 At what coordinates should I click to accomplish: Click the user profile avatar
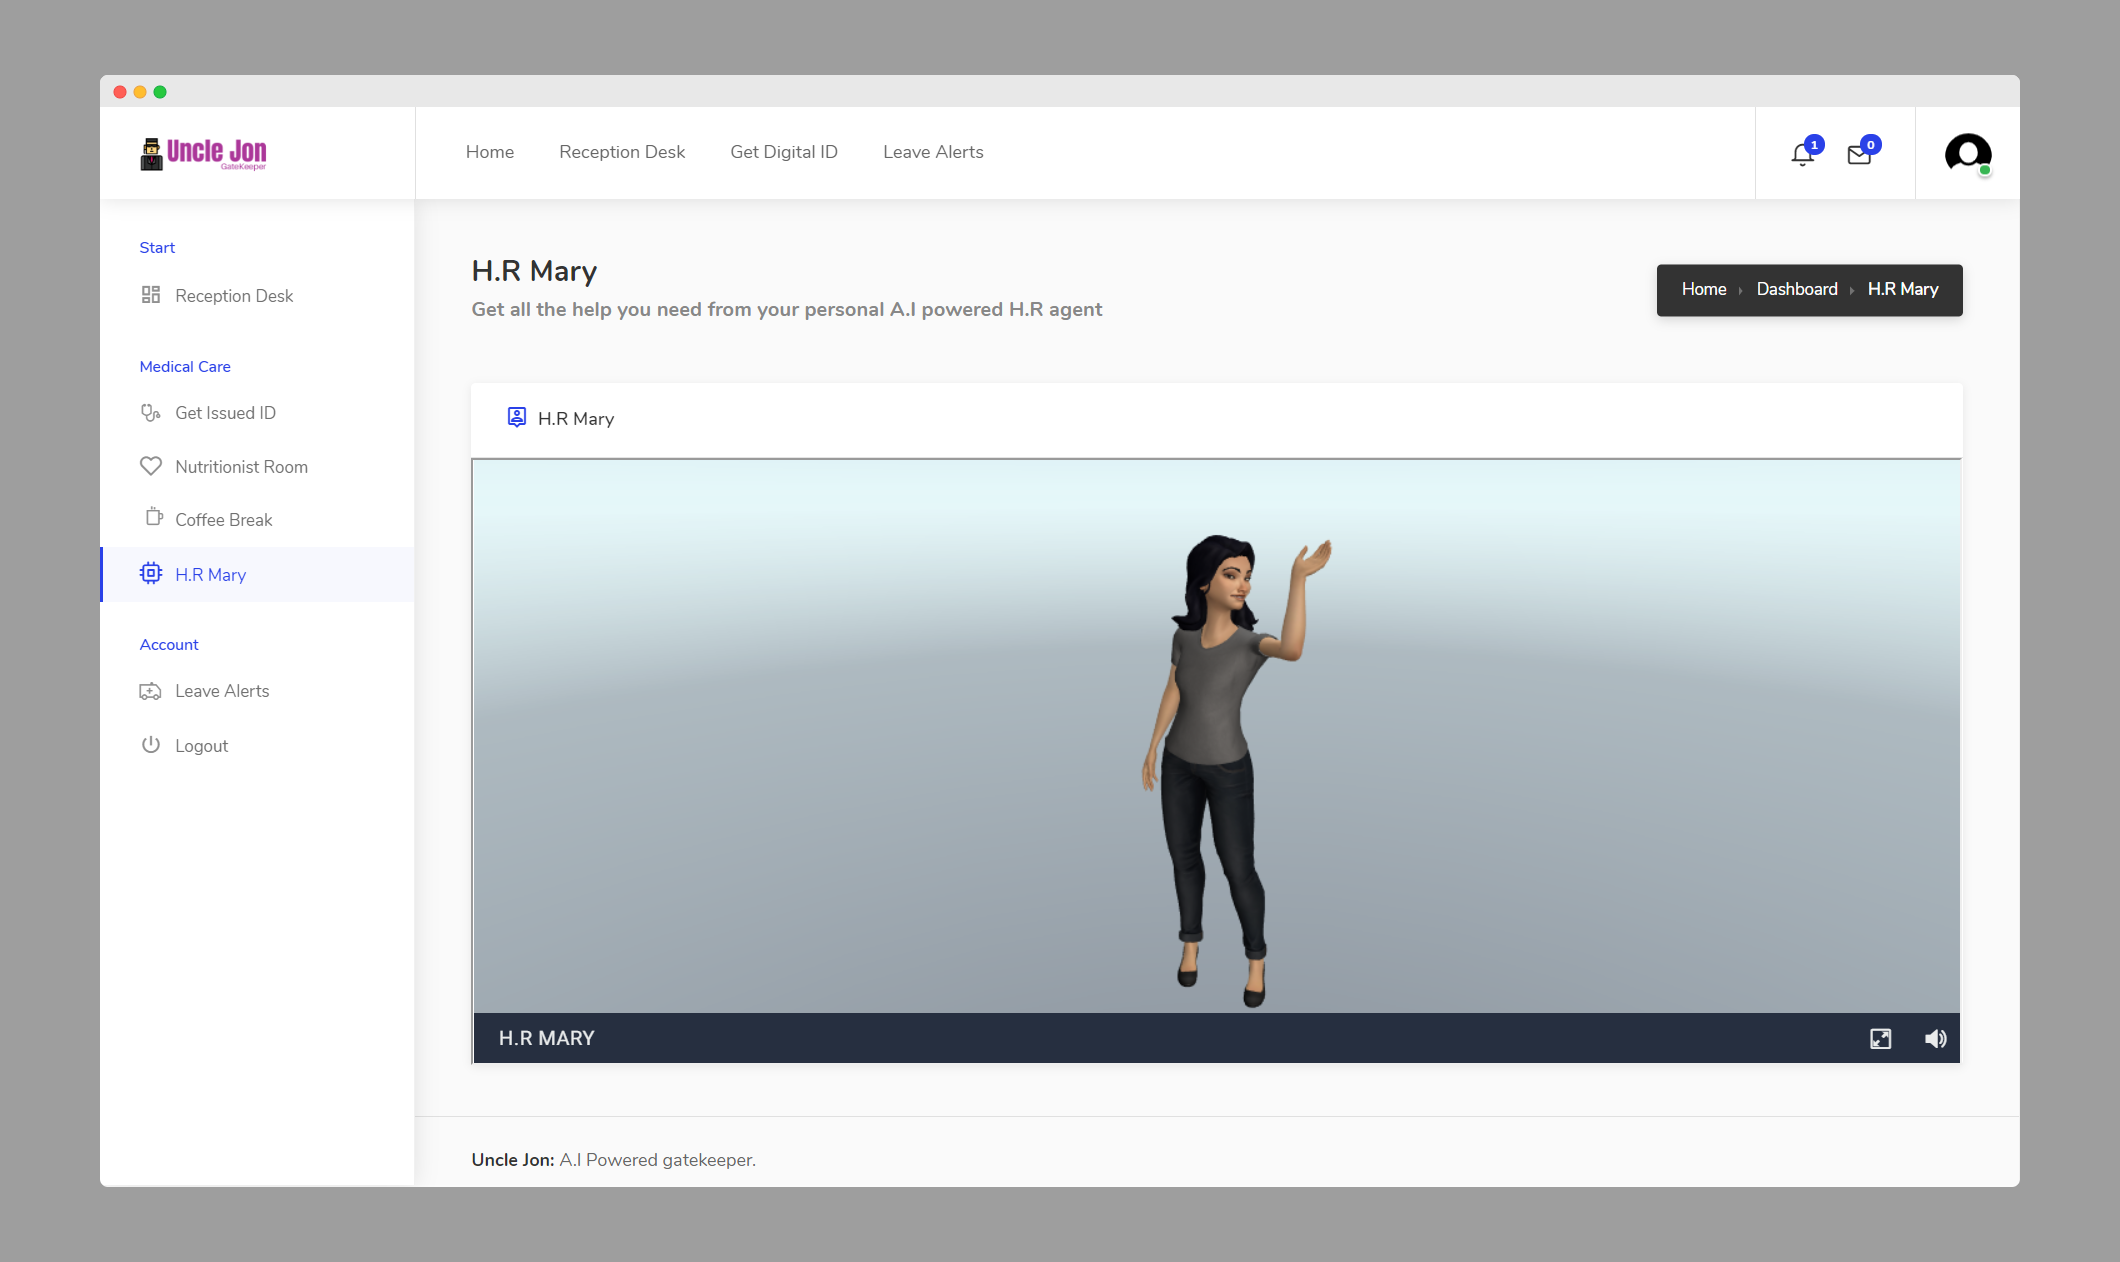coord(1967,154)
